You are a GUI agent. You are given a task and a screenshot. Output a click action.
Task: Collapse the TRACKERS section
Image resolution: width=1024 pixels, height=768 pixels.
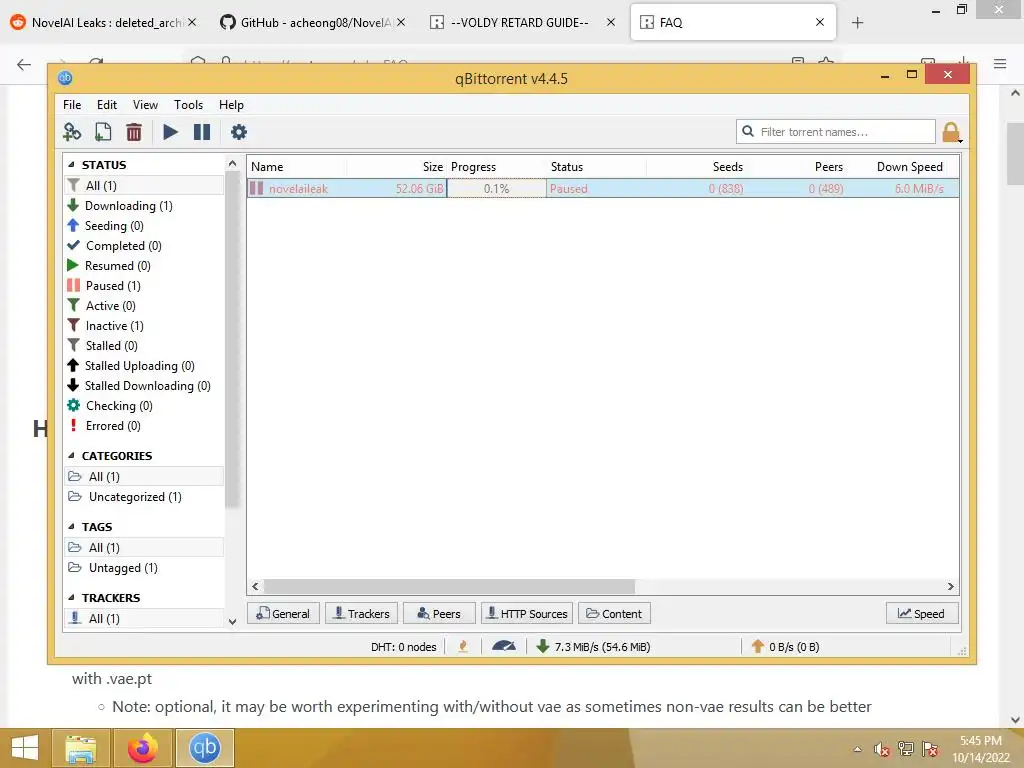click(x=71, y=598)
